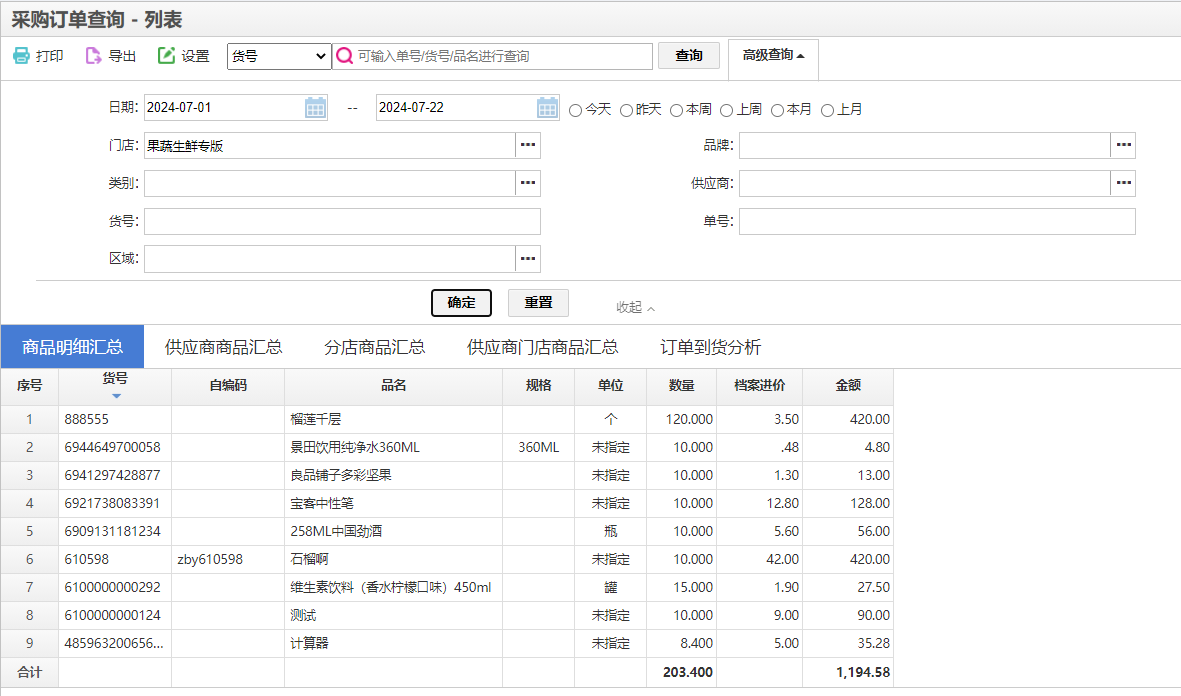The height and width of the screenshot is (696, 1181).
Task: Click the 类别 input field
Action: pos(330,183)
